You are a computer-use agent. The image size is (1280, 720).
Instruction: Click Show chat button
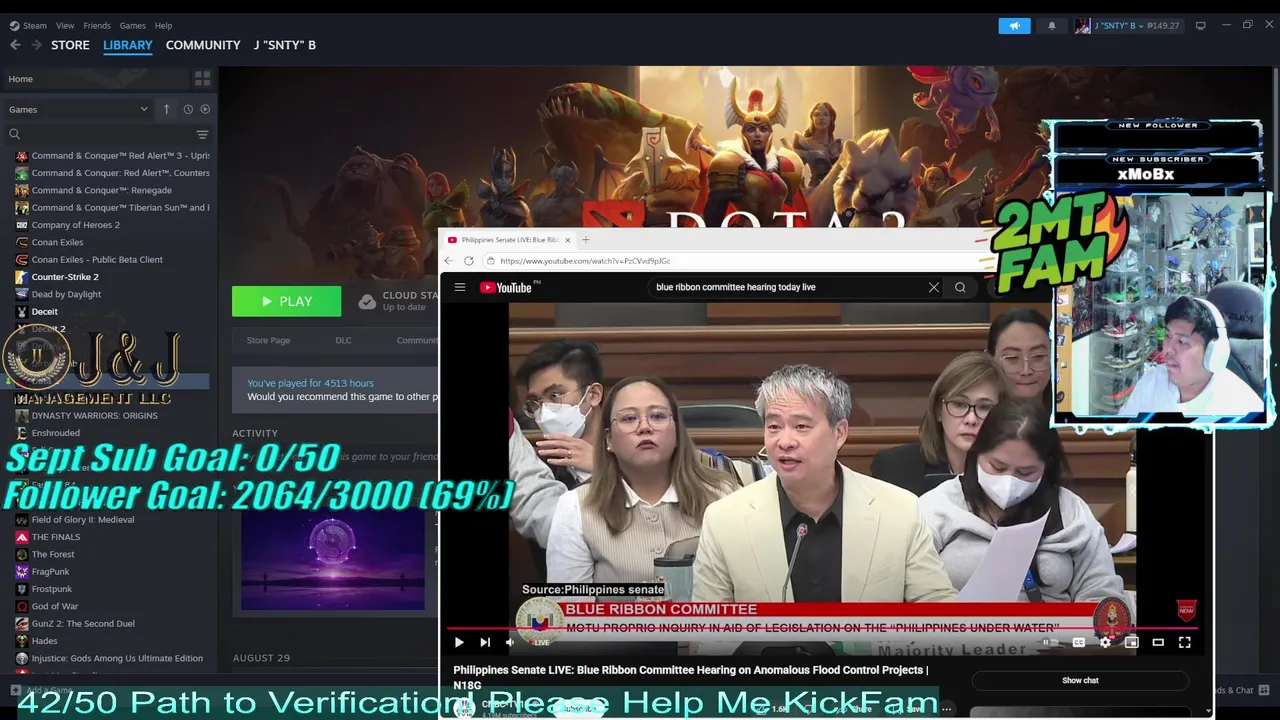[1080, 680]
